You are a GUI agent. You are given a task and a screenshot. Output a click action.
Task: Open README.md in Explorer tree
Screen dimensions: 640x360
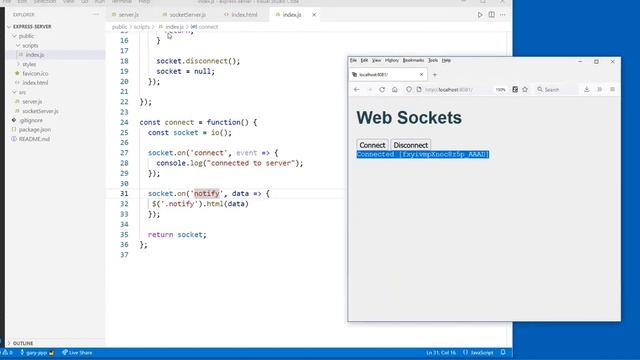click(34, 139)
